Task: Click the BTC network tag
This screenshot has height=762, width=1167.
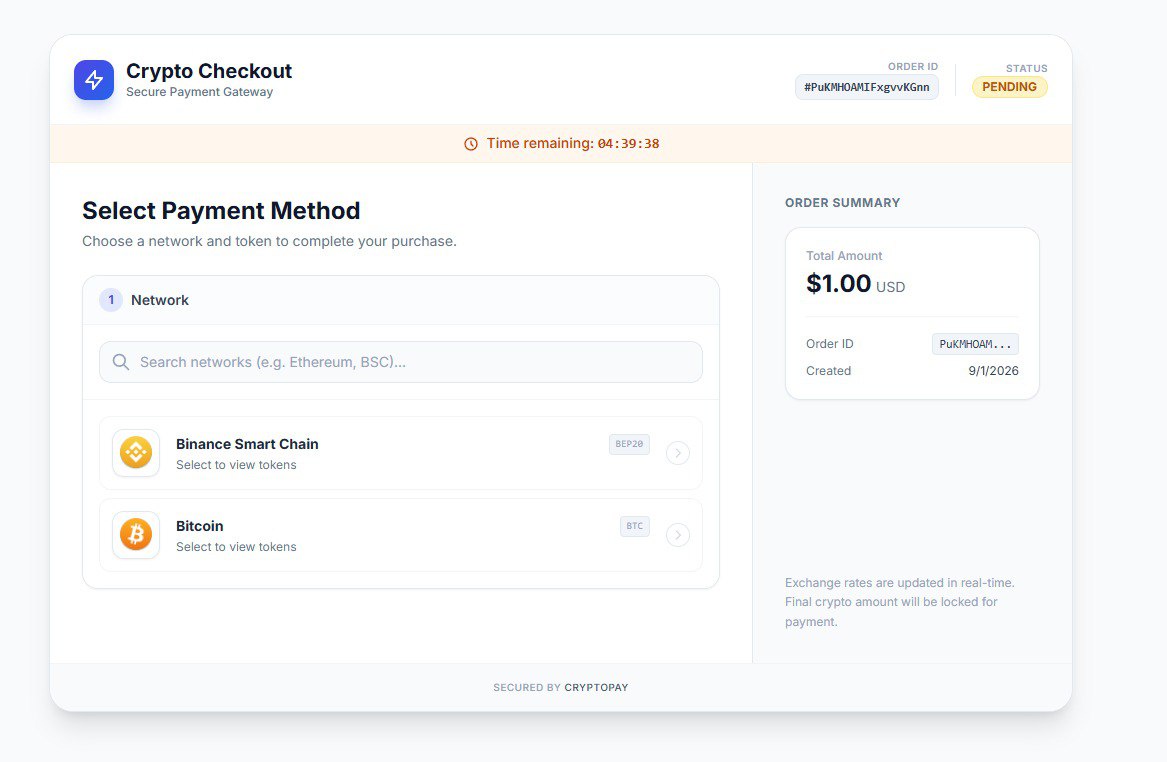Action: [x=635, y=526]
